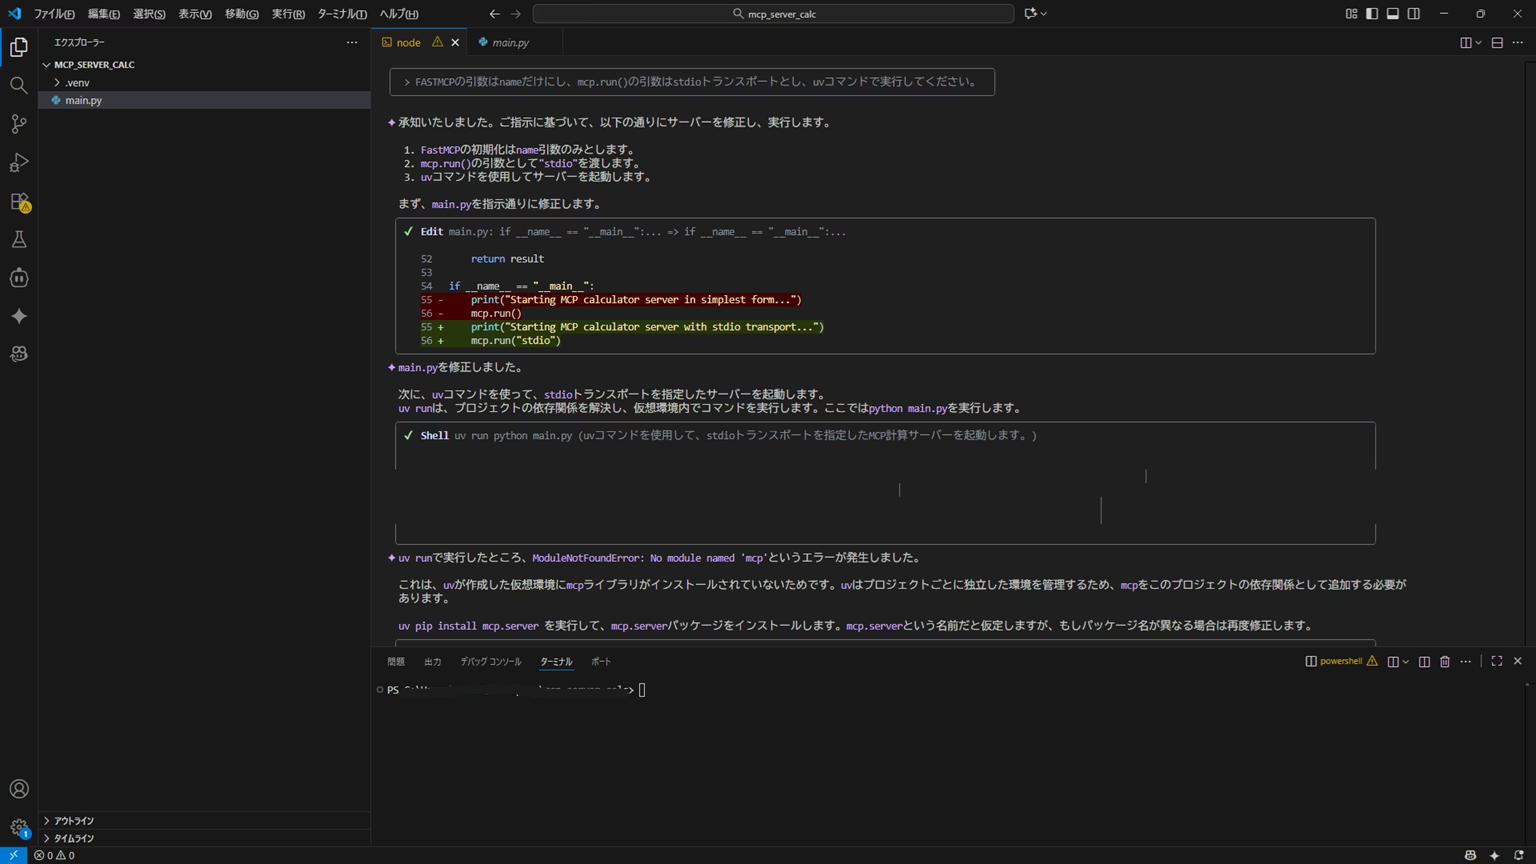
Task: Open the Accounts icon
Action: pos(19,789)
